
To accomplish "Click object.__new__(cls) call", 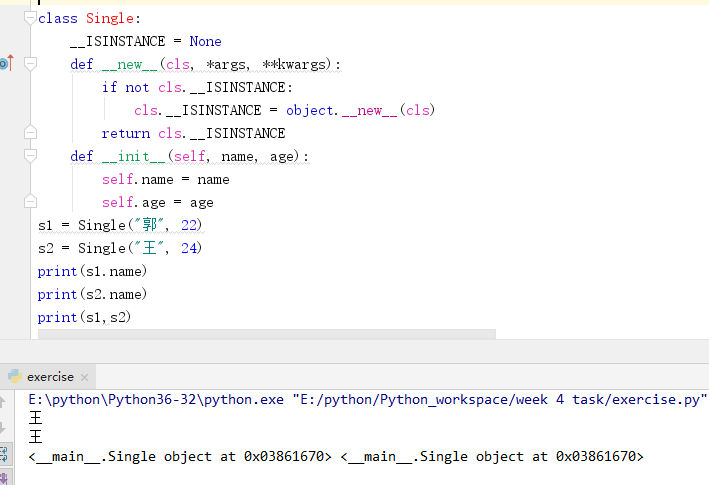I will click(360, 110).
